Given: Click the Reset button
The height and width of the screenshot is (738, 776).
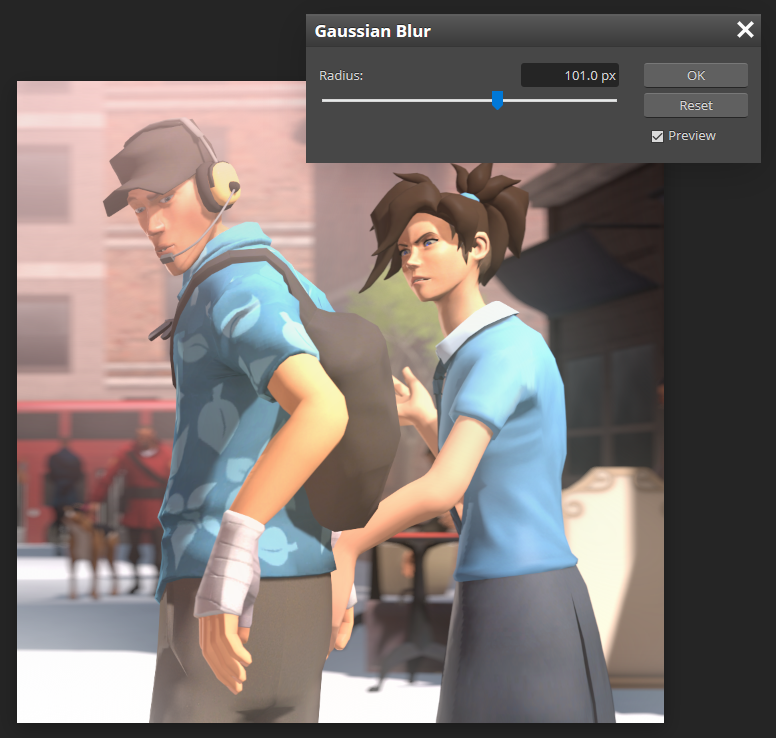Looking at the screenshot, I should [x=695, y=105].
